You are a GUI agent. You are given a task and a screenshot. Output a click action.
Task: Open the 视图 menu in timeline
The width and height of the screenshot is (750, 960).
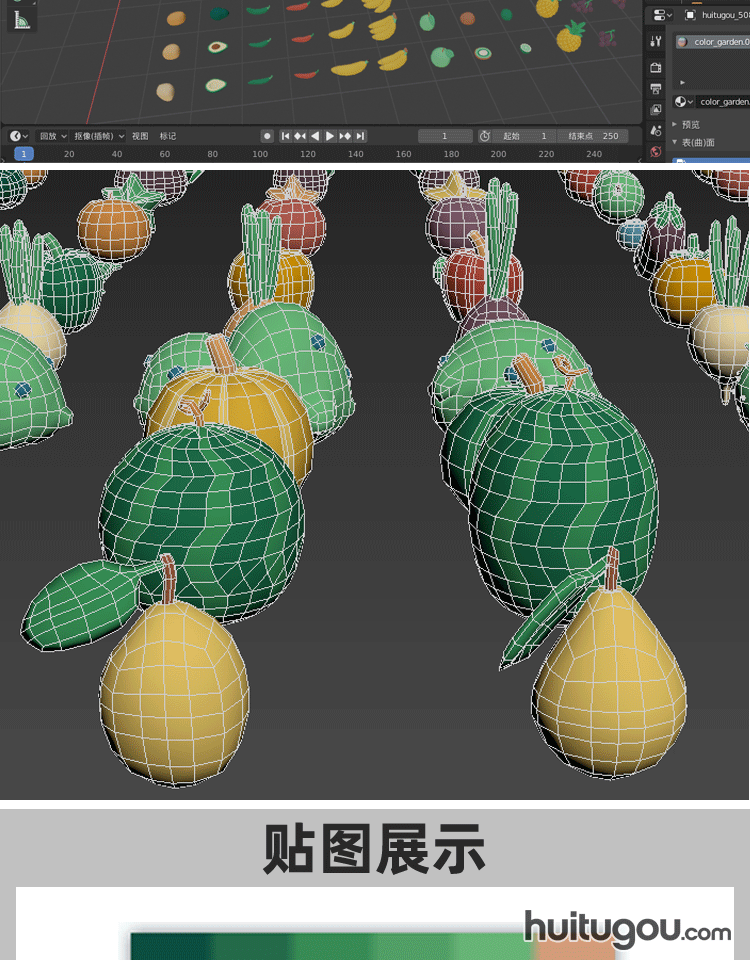[x=140, y=136]
